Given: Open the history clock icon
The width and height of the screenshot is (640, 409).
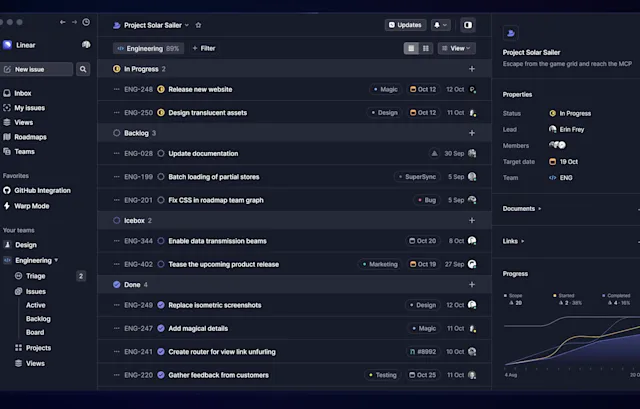Looking at the screenshot, I should pos(86,22).
